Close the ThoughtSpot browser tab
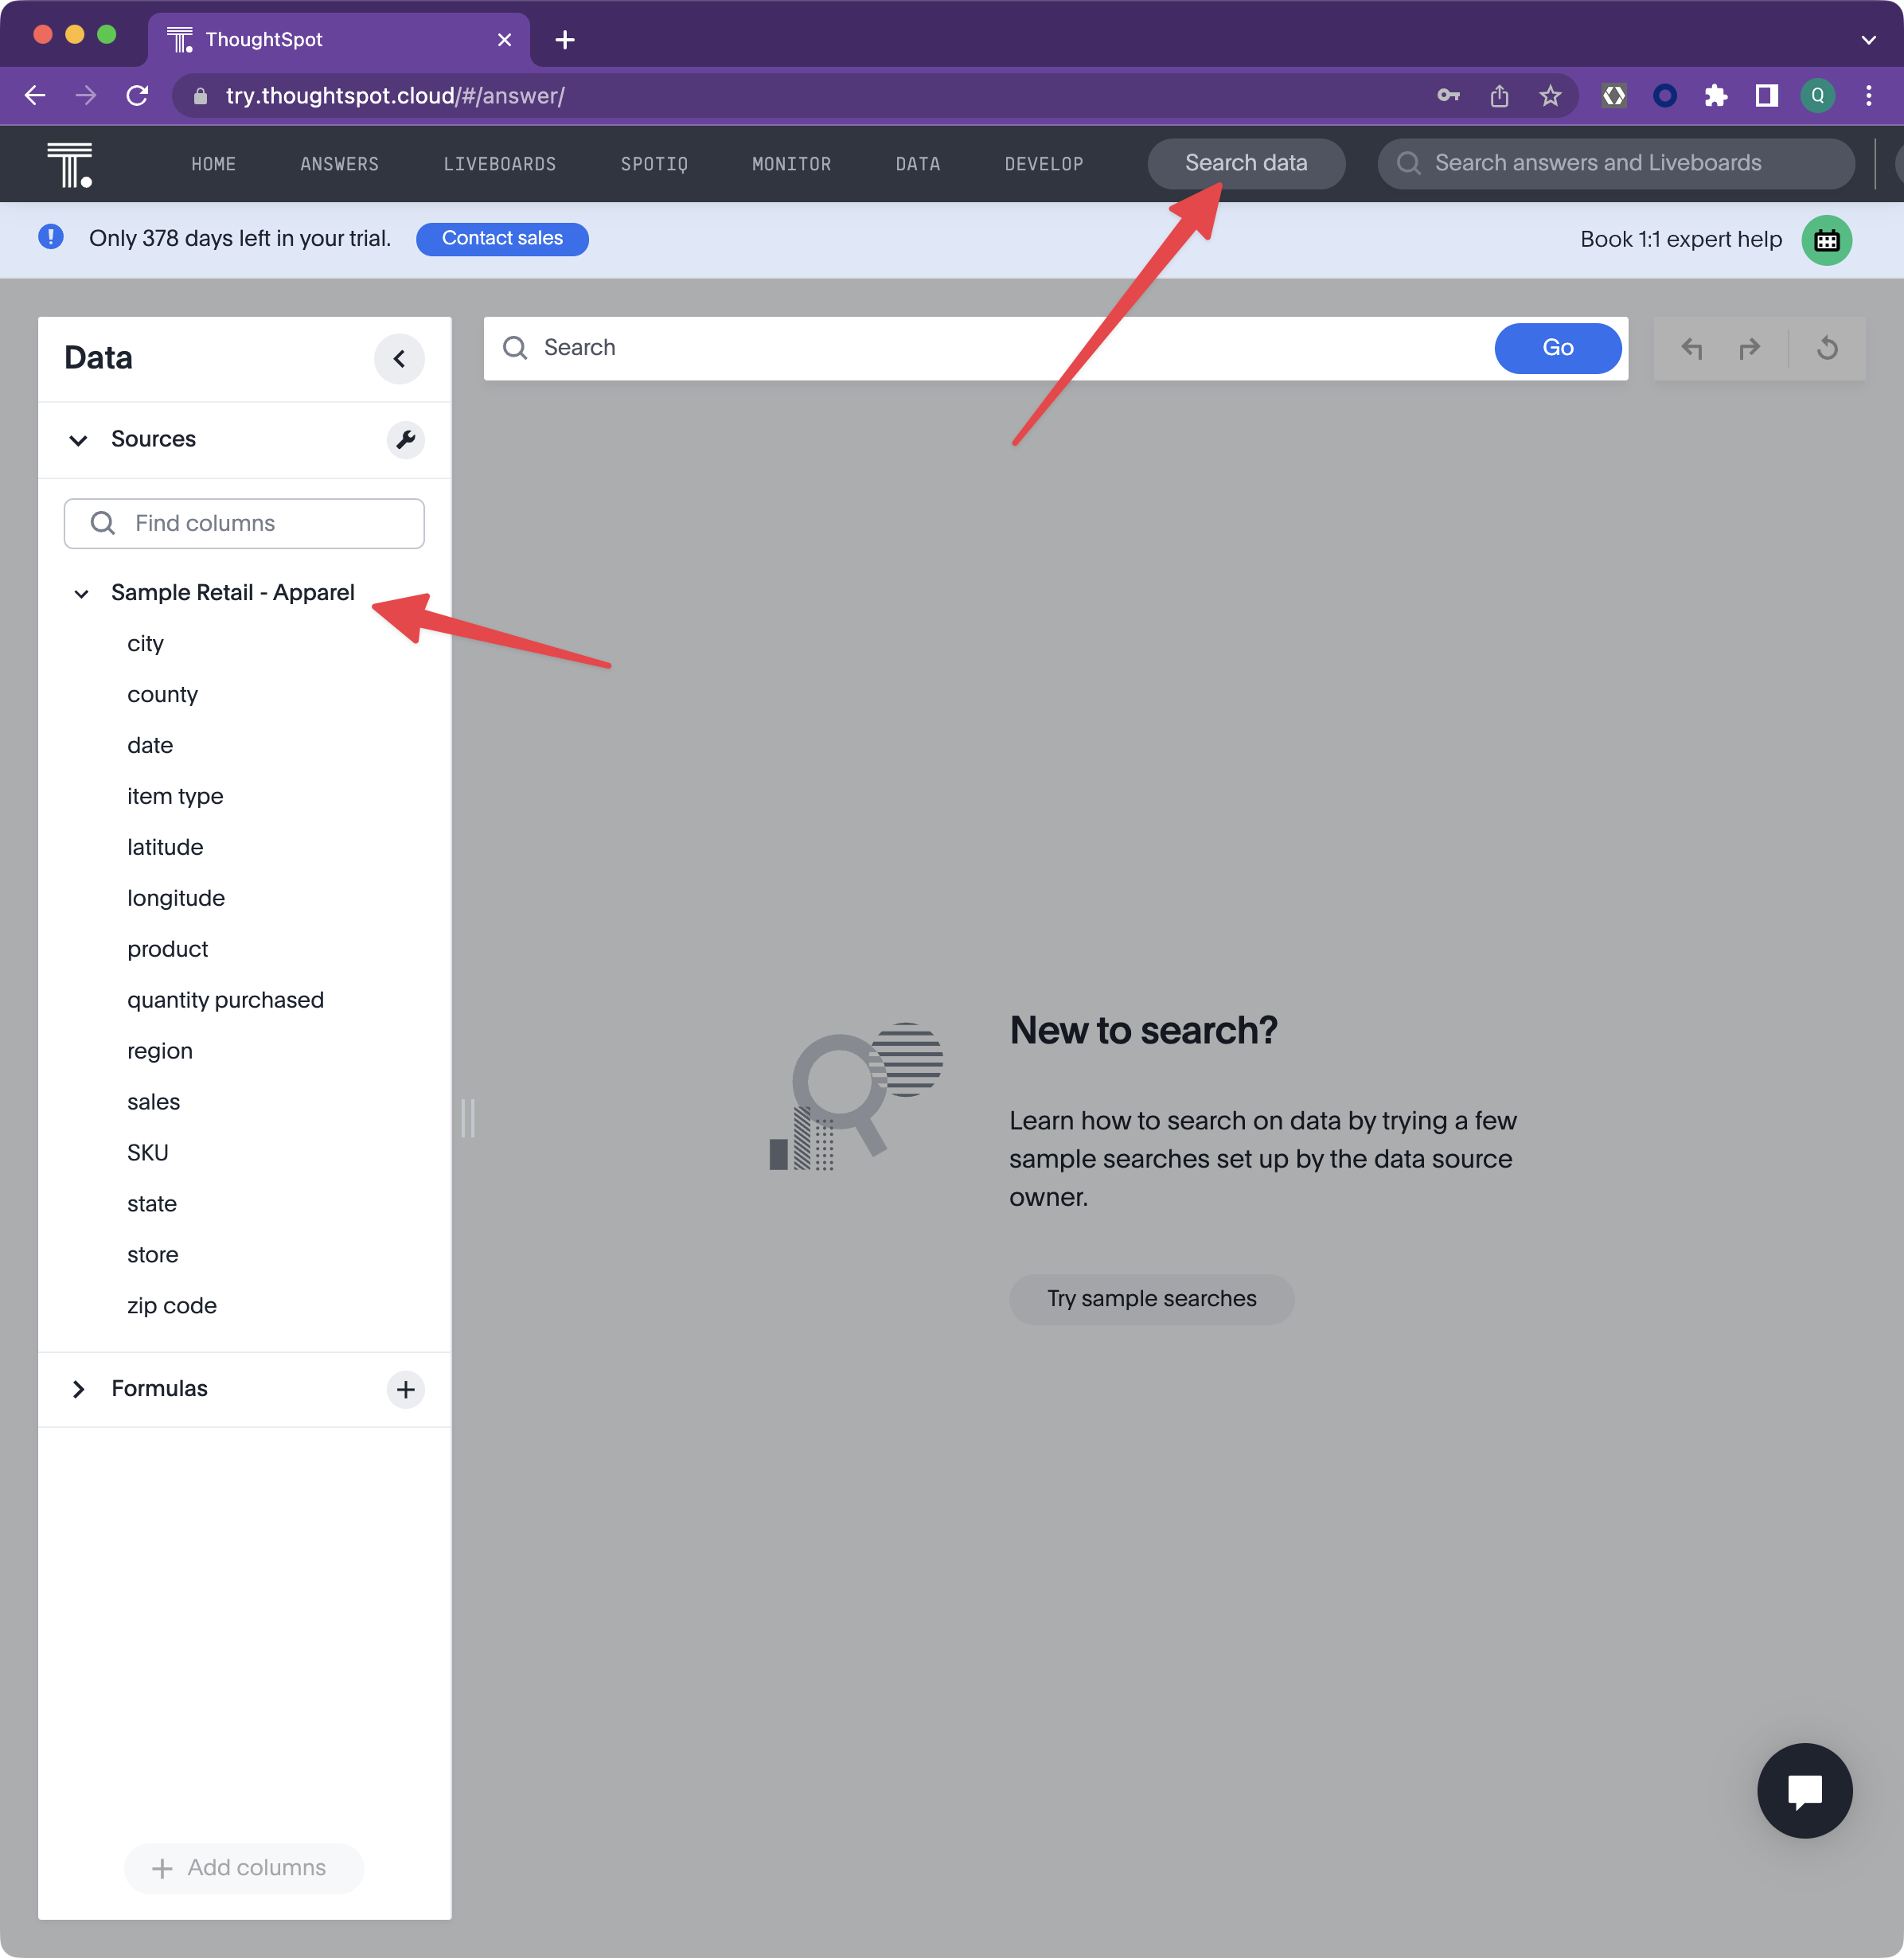1904x1958 pixels. pyautogui.click(x=504, y=39)
